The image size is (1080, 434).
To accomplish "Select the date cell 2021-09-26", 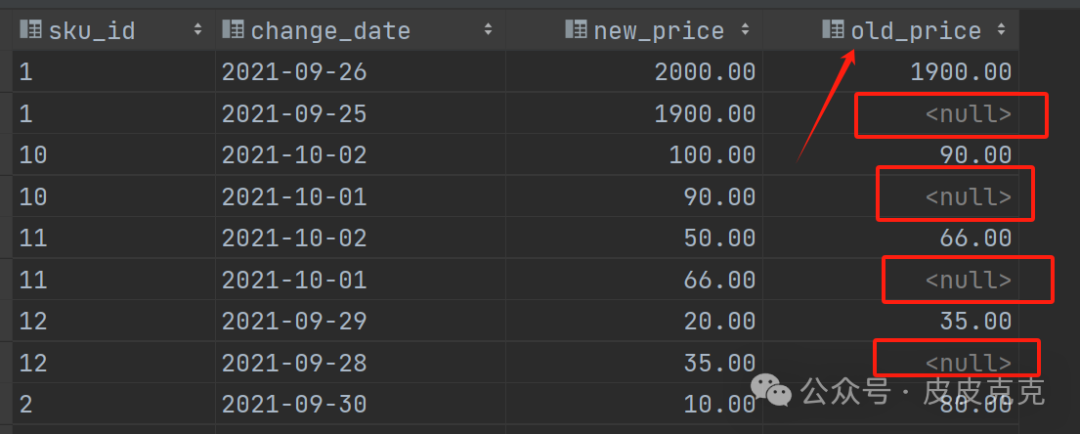I will coord(294,72).
